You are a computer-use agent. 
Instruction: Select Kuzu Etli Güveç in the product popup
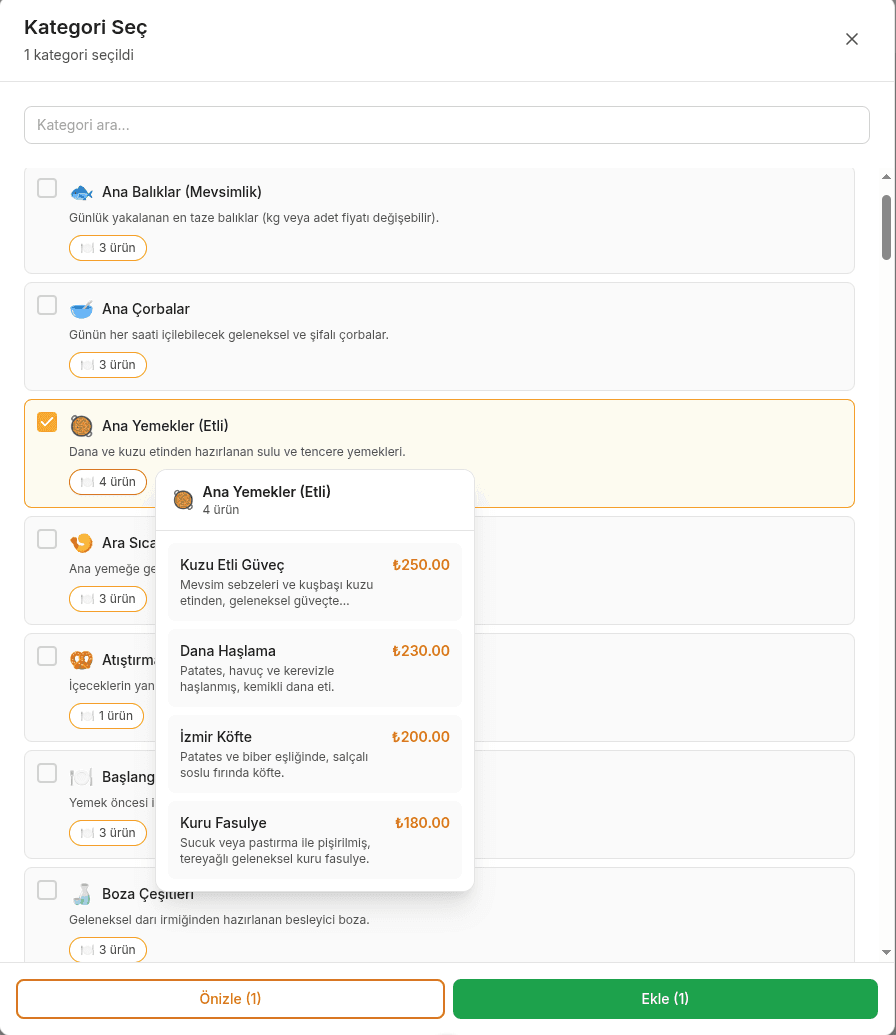pyautogui.click(x=314, y=582)
